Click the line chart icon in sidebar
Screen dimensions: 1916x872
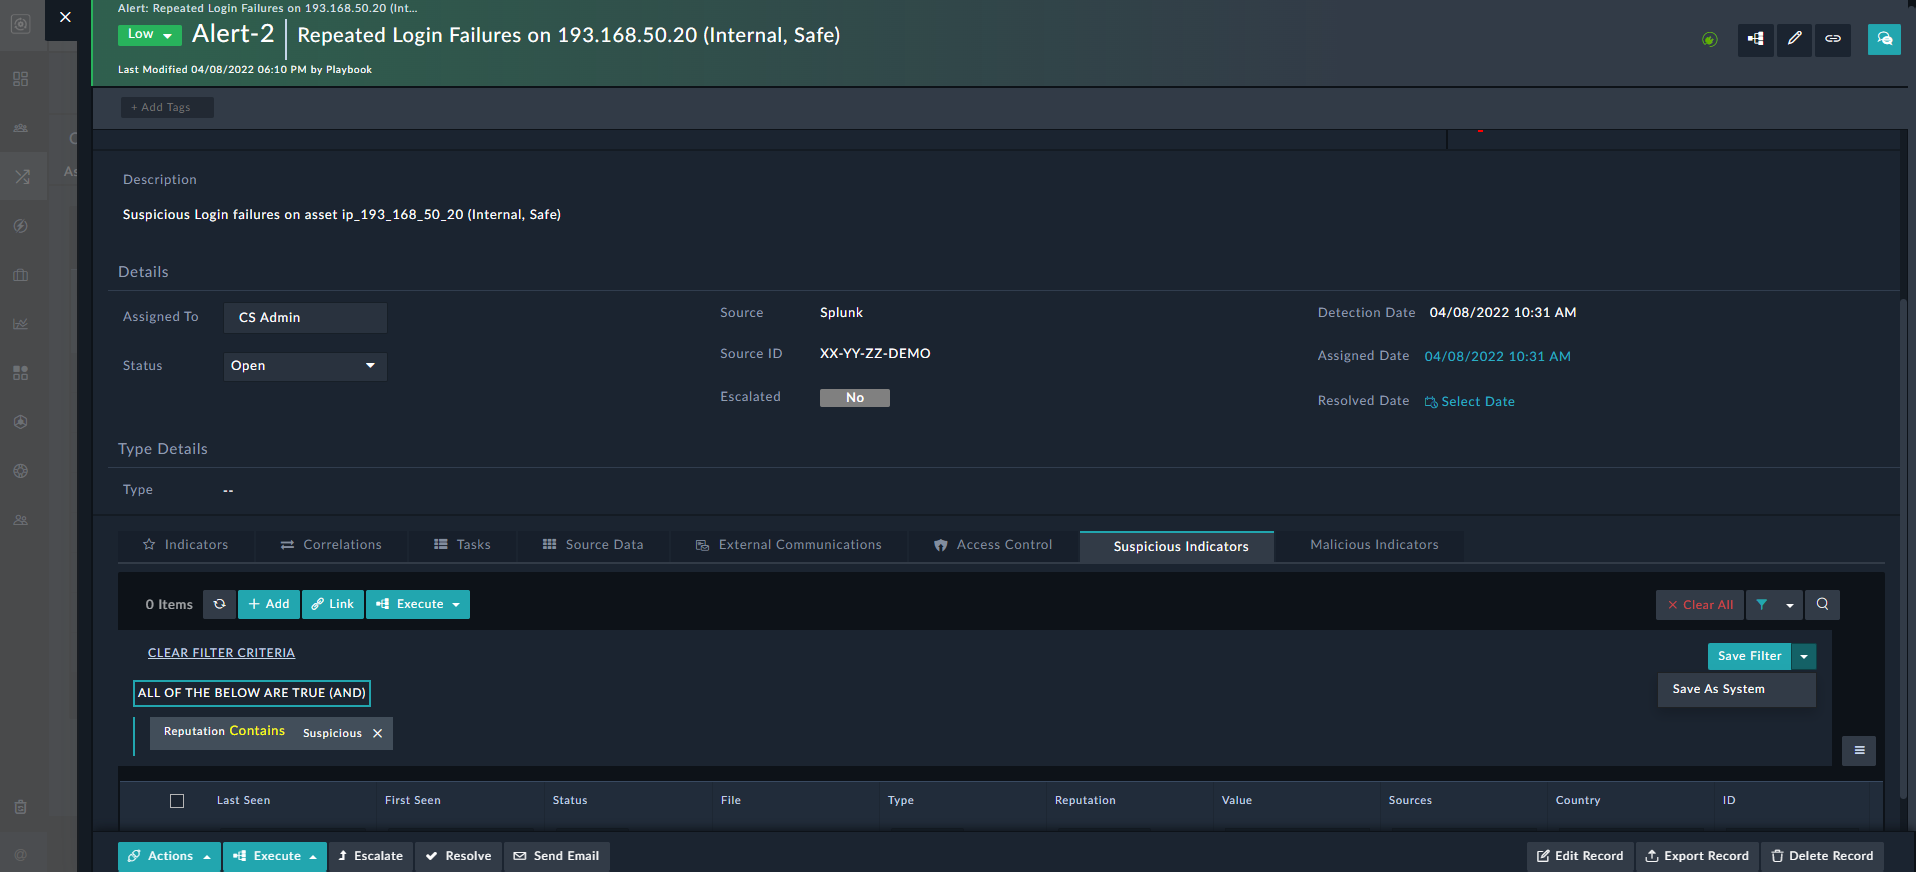pyautogui.click(x=21, y=324)
